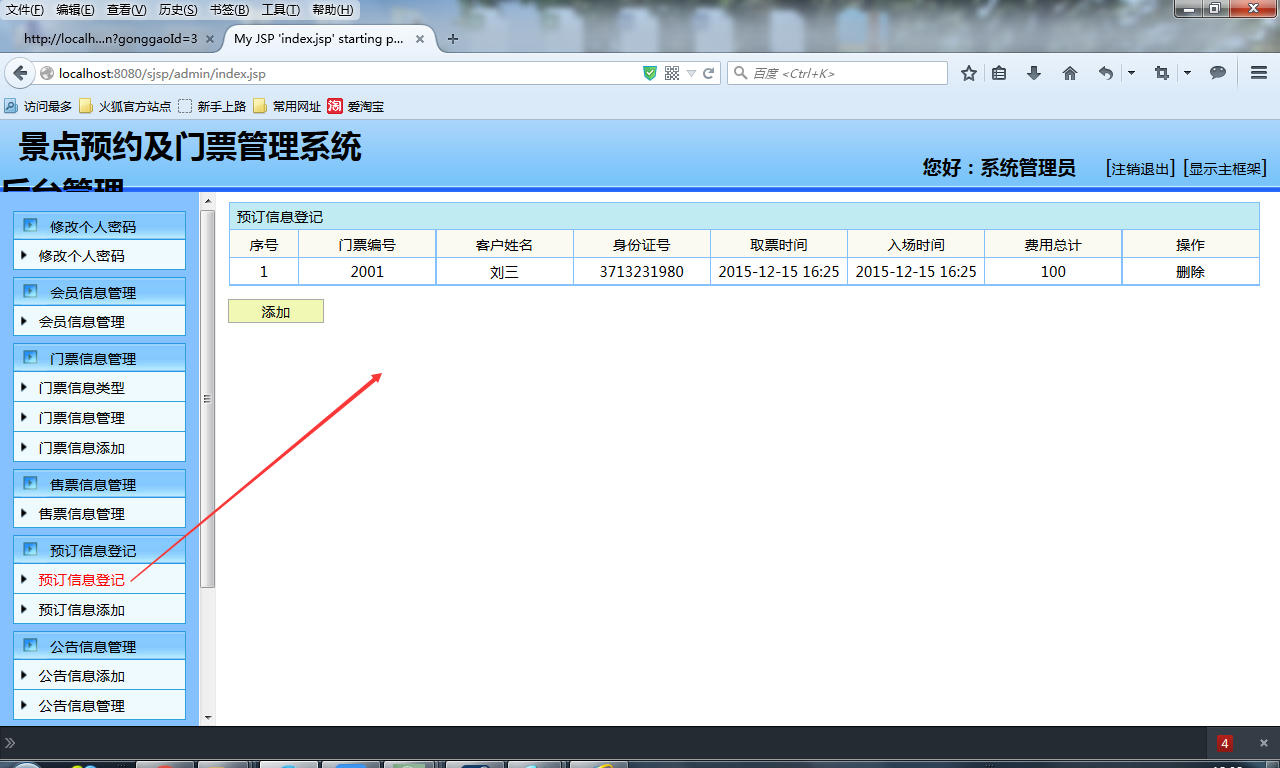1280x768 pixels.
Task: Open the 常用网址 bookmark folder
Action: point(287,106)
